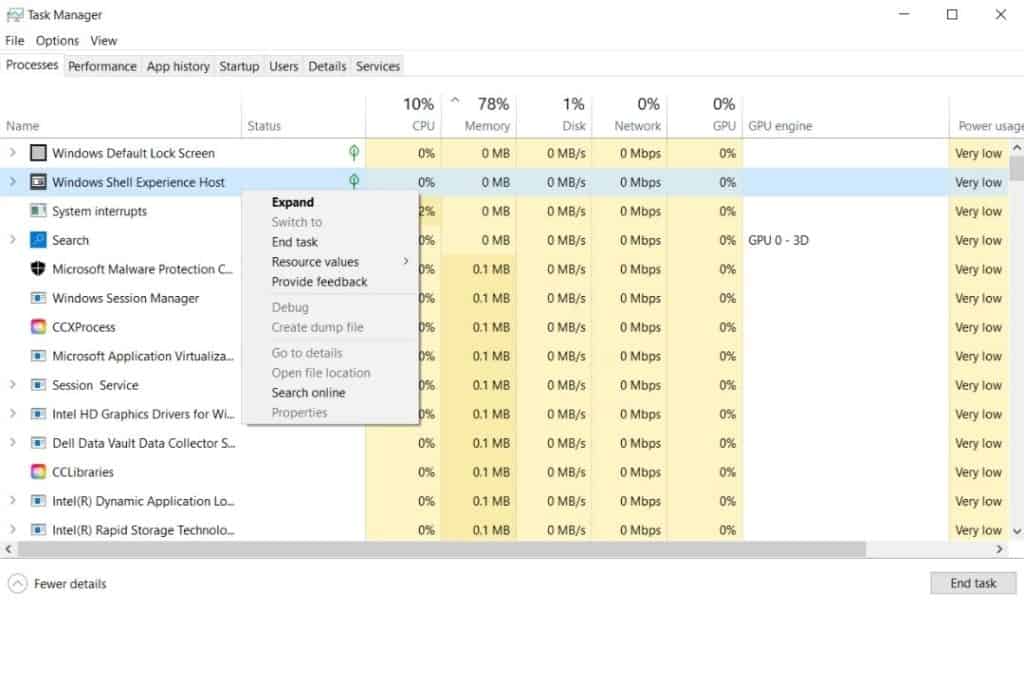Viewport: 1024px width, 683px height.
Task: Click the Microsoft Malware Protection shield icon
Action: click(39, 268)
